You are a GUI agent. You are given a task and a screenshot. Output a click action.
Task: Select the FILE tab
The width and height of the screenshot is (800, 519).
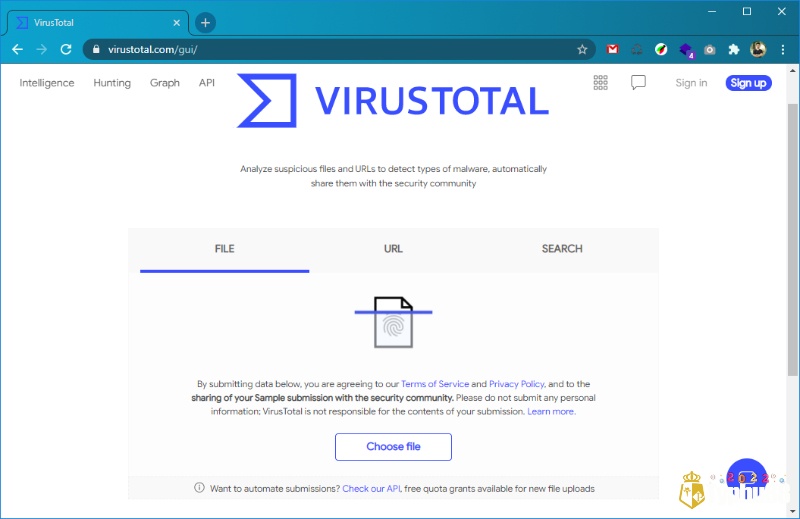pos(224,249)
